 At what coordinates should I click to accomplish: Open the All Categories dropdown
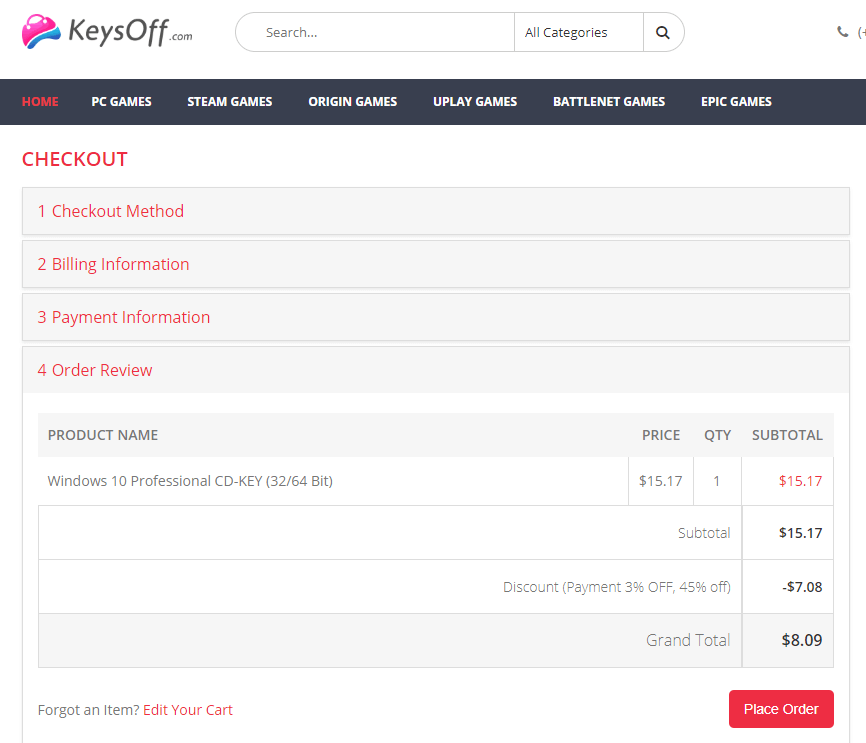[x=578, y=32]
